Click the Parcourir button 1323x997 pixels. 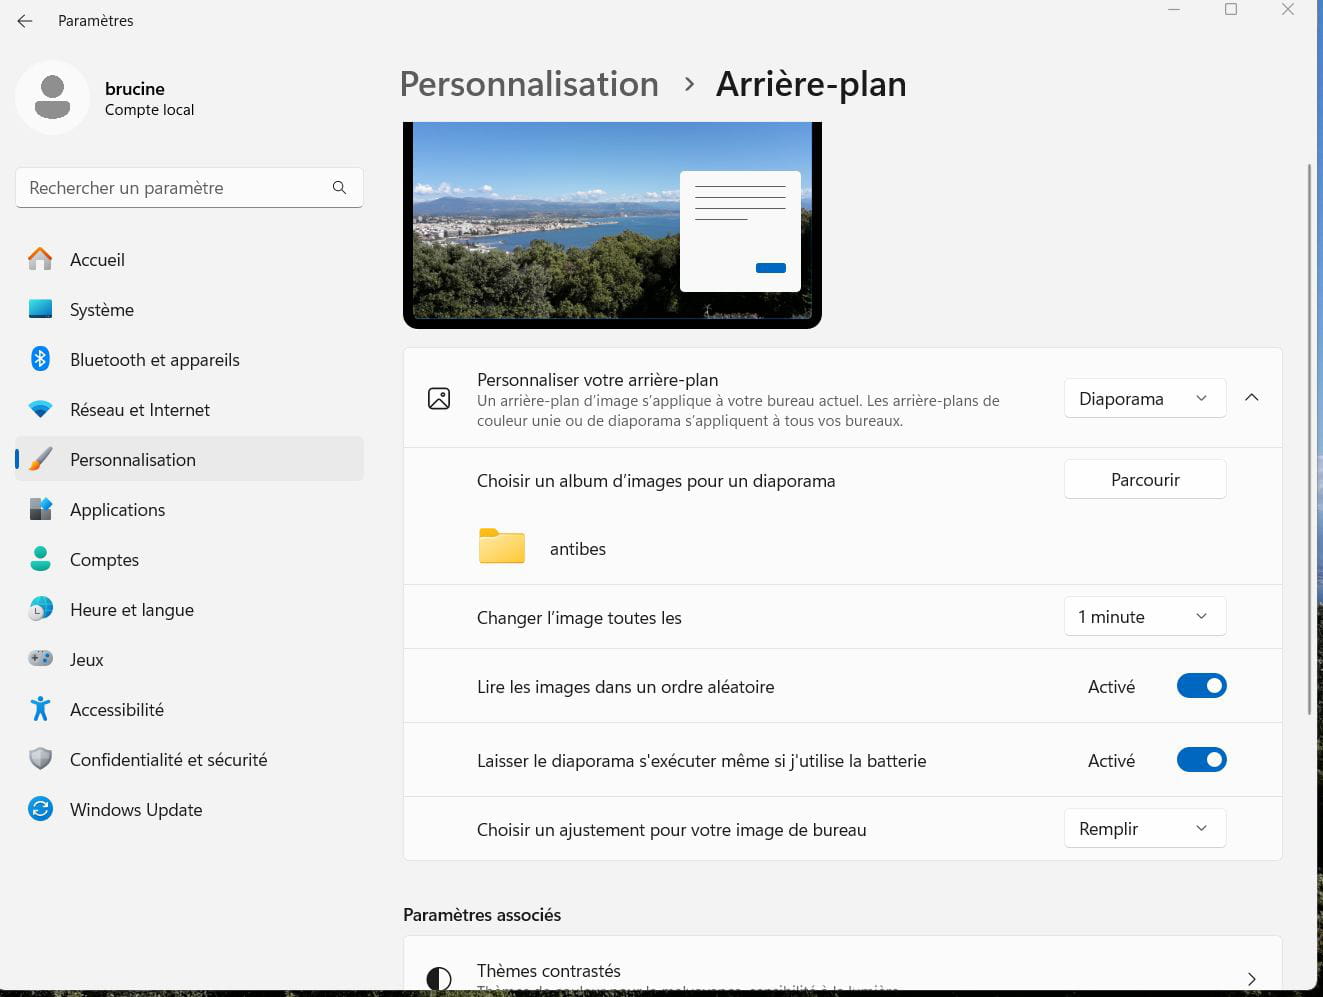[1144, 480]
